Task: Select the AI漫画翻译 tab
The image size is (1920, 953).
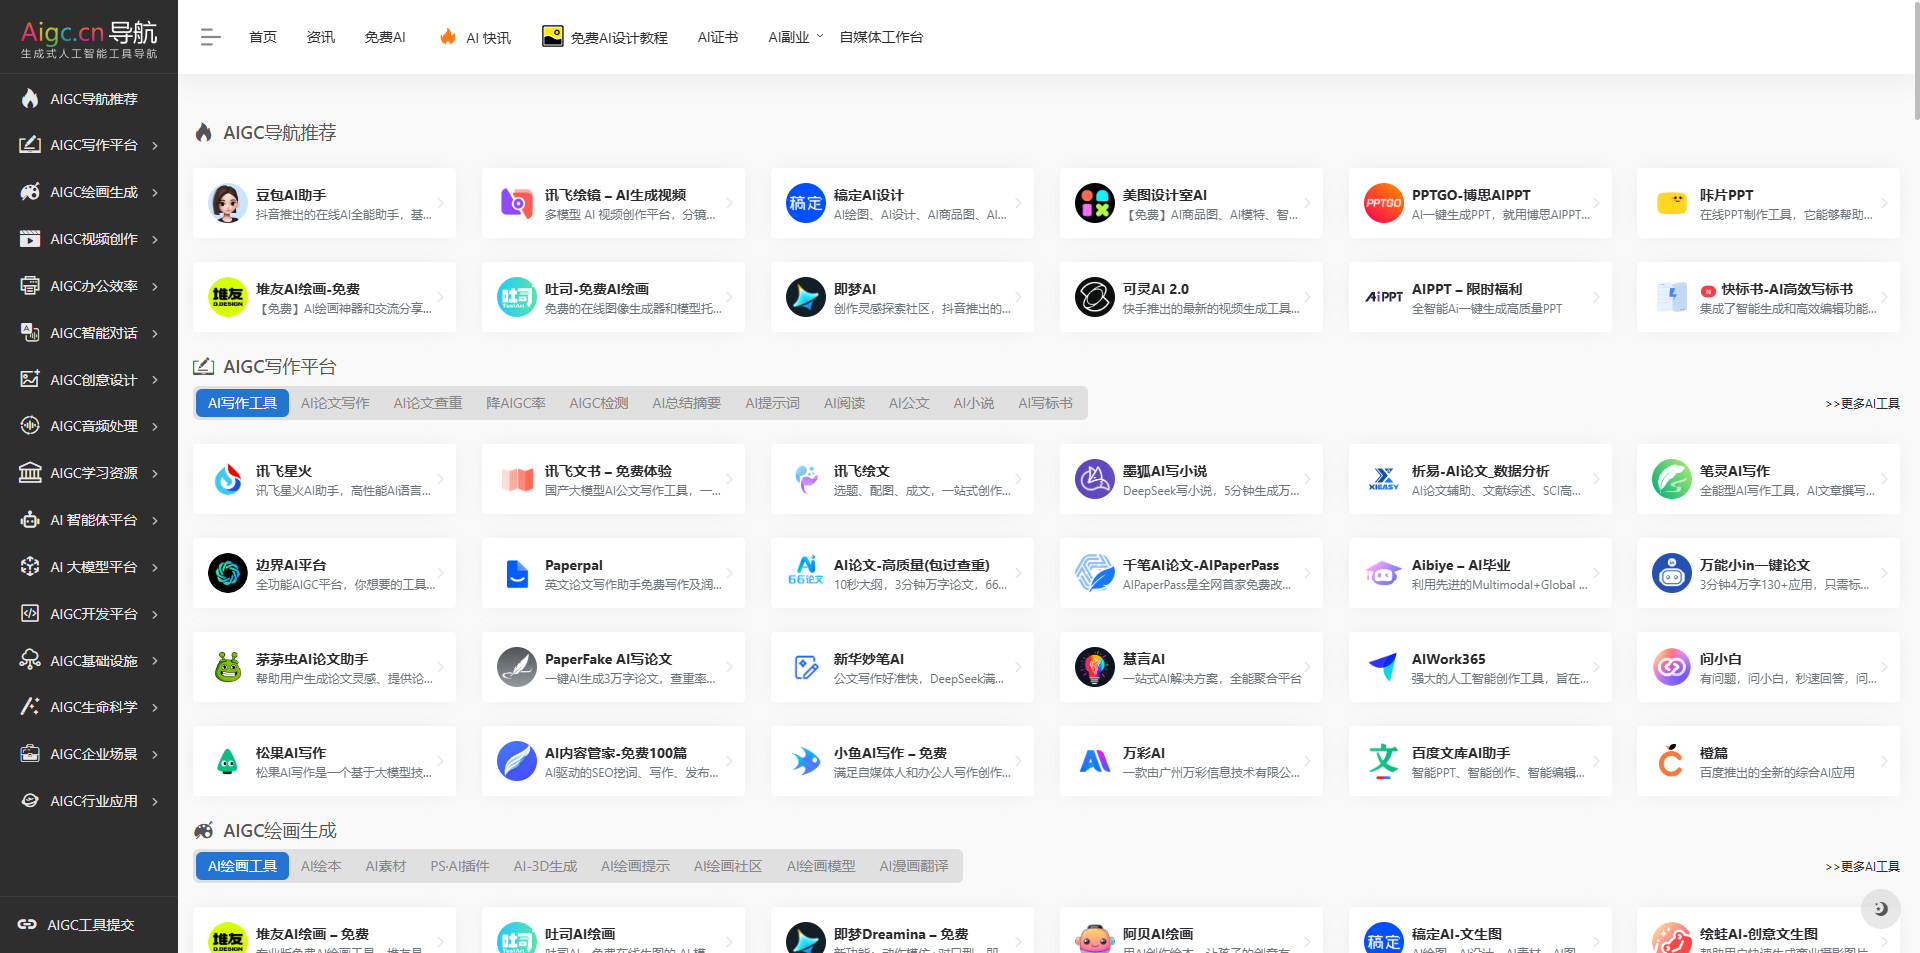Action: click(913, 866)
